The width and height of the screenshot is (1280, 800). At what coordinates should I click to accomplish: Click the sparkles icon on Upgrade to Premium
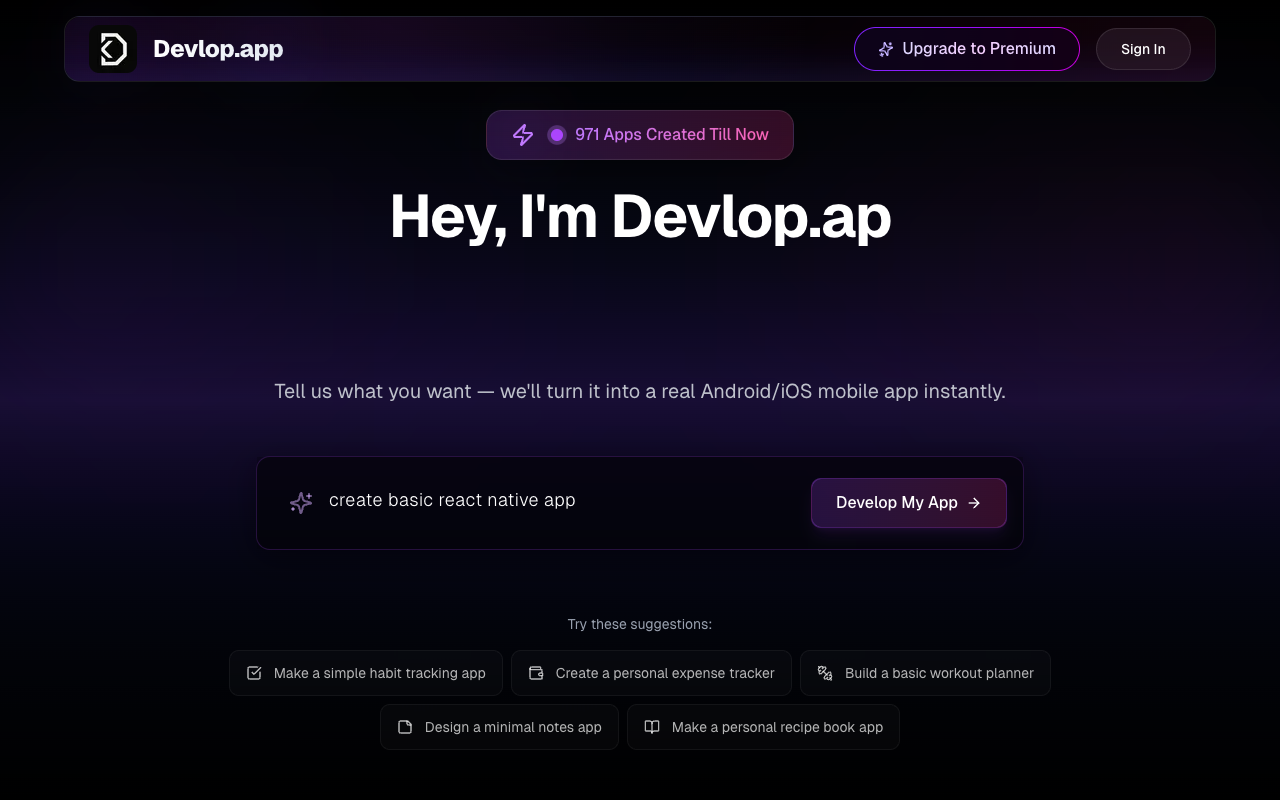pos(885,48)
